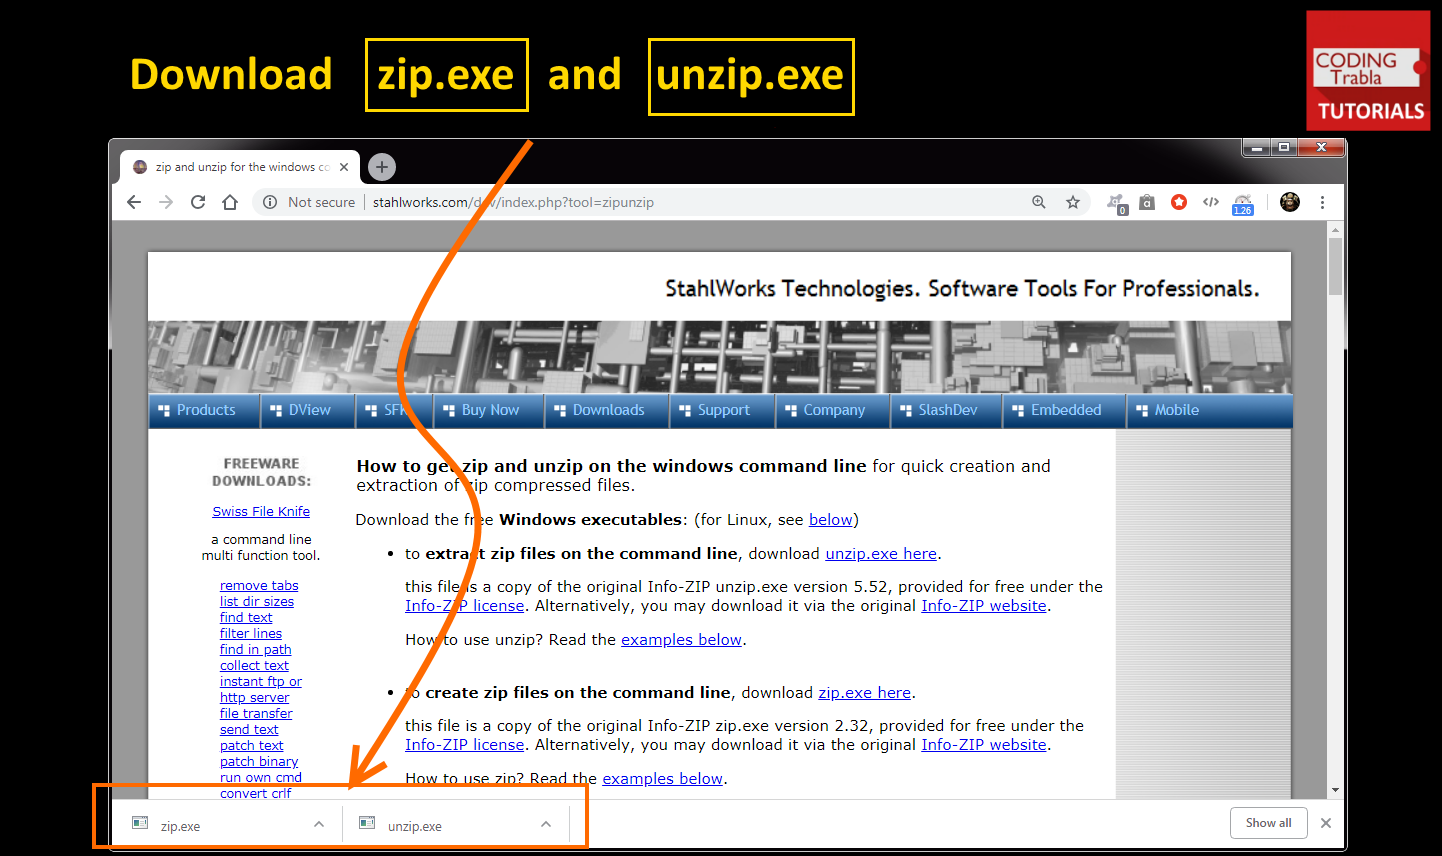This screenshot has height=856, width=1442.
Task: Open the collect text link
Action: point(254,665)
